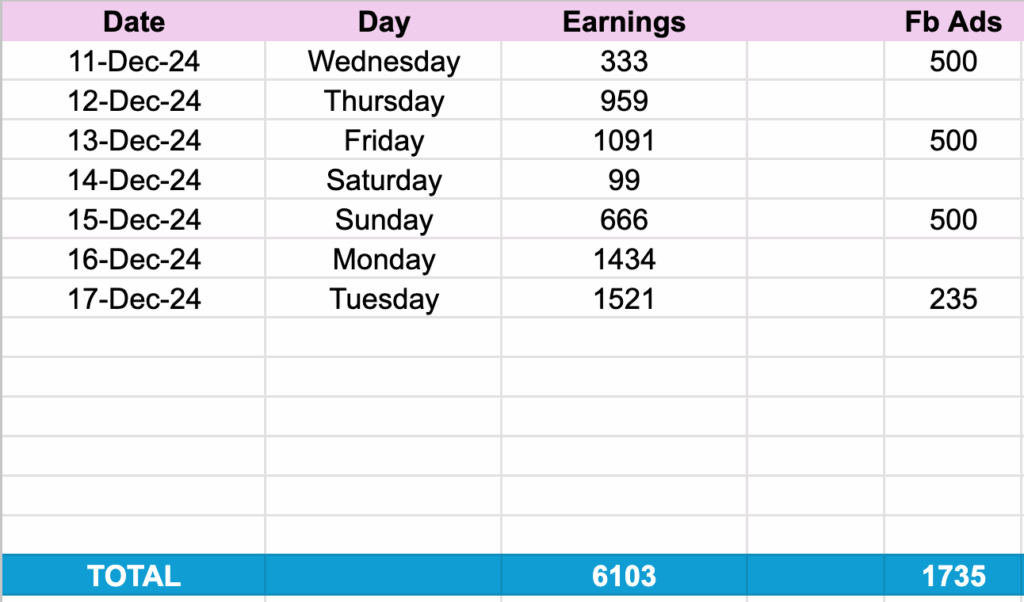Click the Date column header
This screenshot has width=1024, height=602.
point(134,22)
